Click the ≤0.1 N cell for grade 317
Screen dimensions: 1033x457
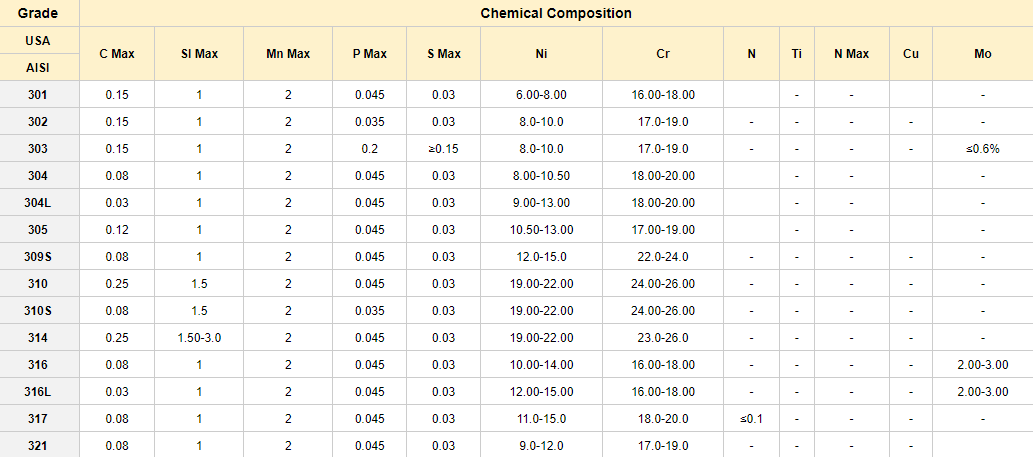click(x=751, y=419)
